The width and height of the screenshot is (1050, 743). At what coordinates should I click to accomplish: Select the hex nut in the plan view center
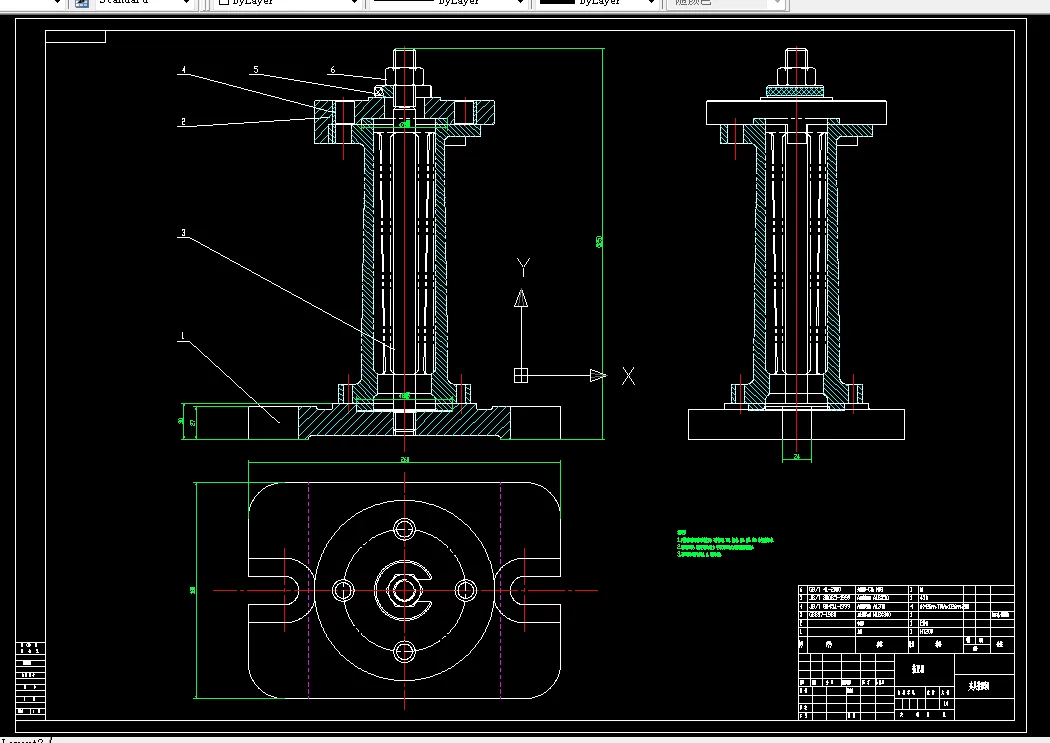pyautogui.click(x=404, y=590)
